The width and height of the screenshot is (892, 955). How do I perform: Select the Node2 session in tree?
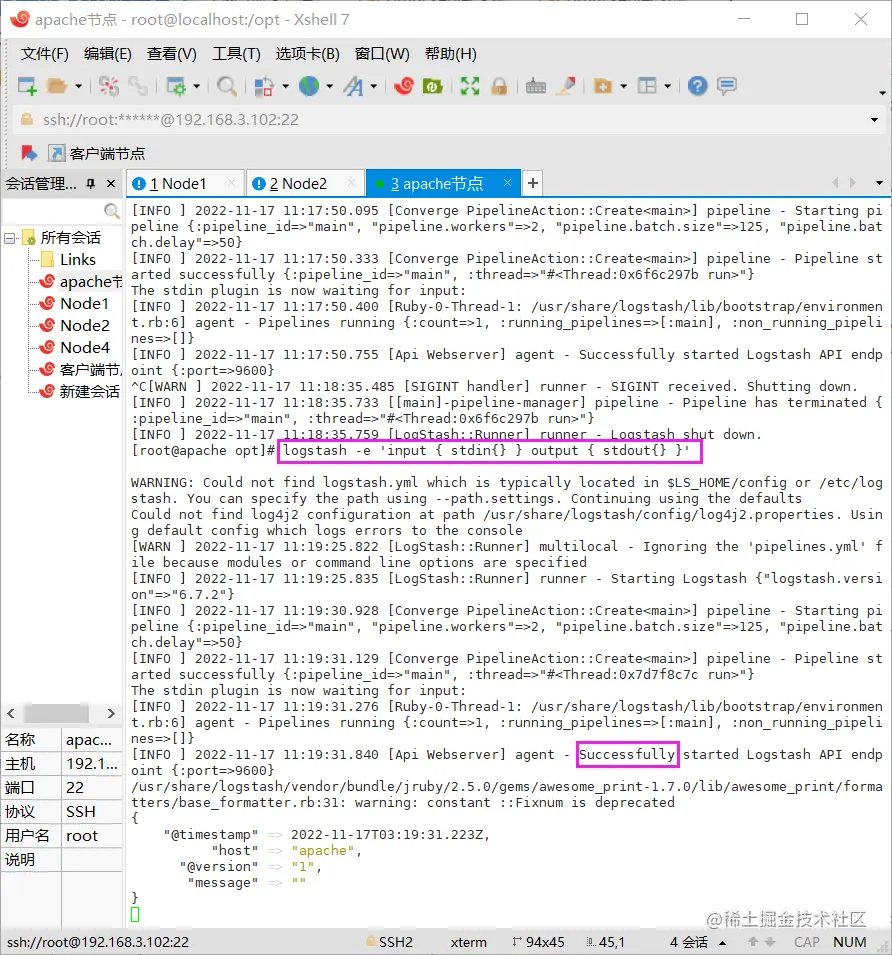pos(74,326)
